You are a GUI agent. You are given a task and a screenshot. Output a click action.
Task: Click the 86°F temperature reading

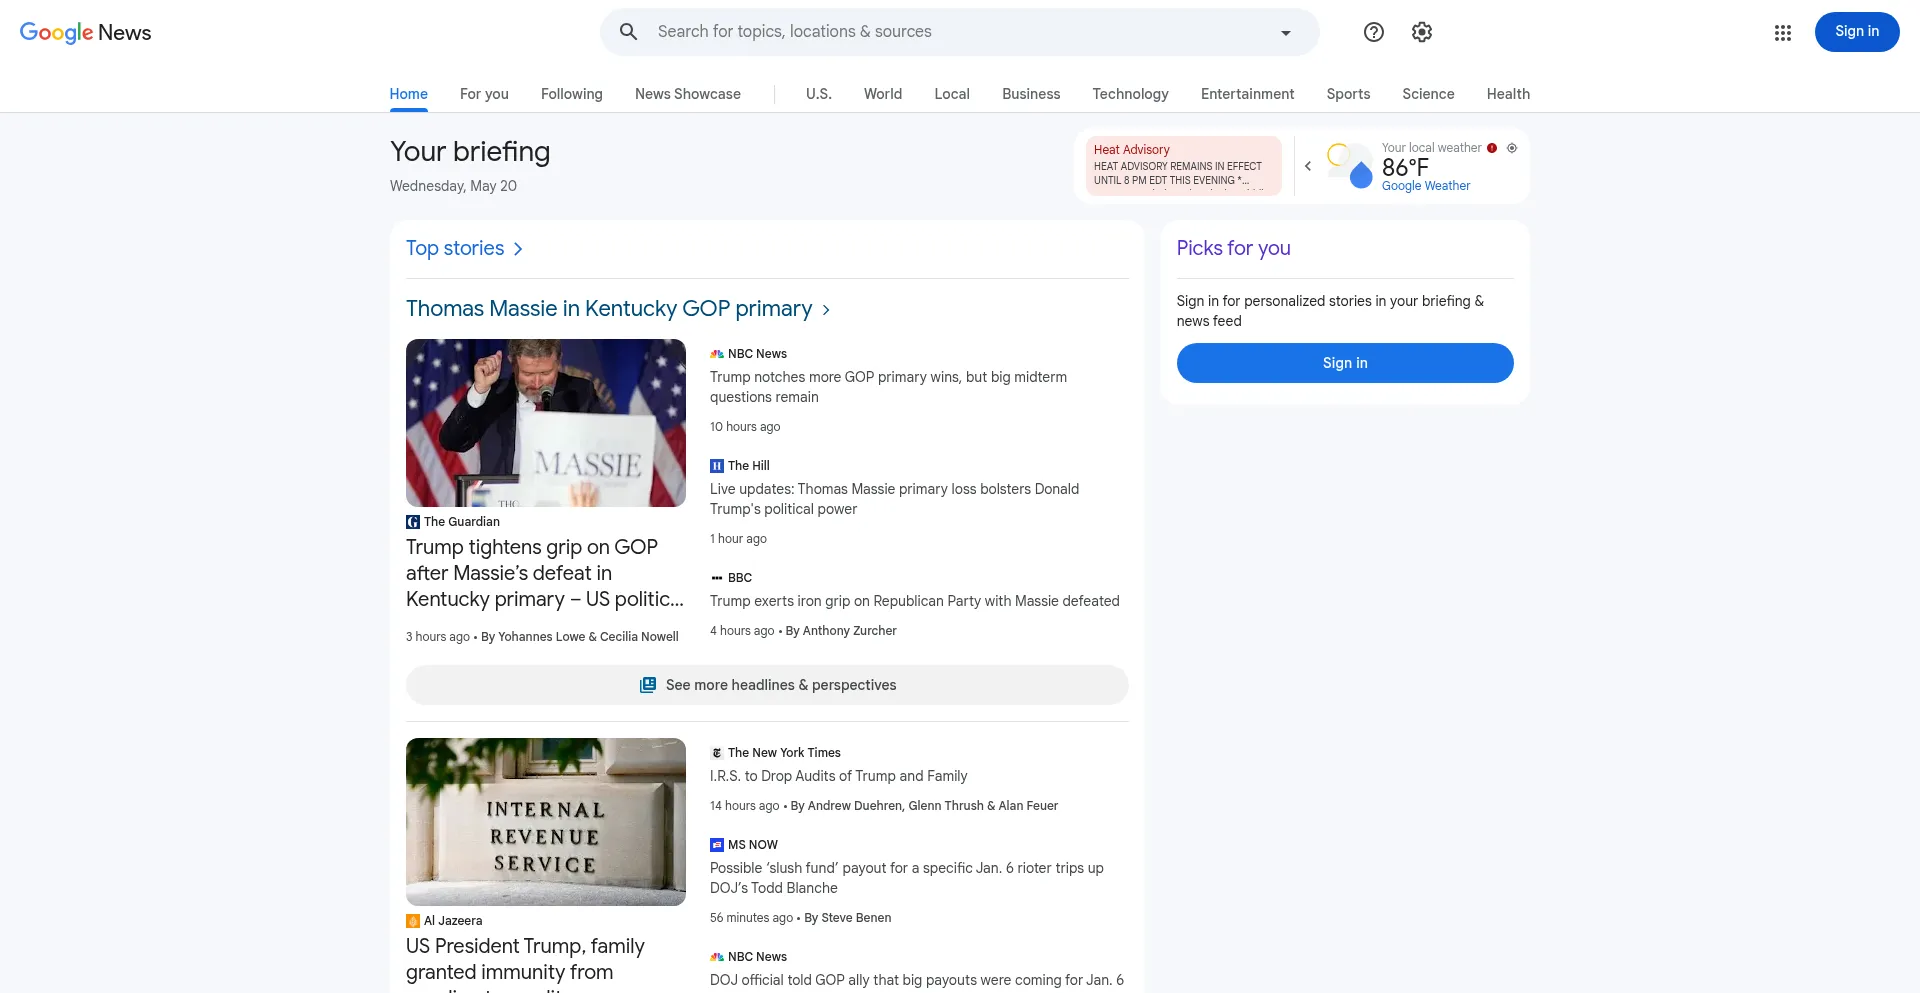click(x=1405, y=167)
